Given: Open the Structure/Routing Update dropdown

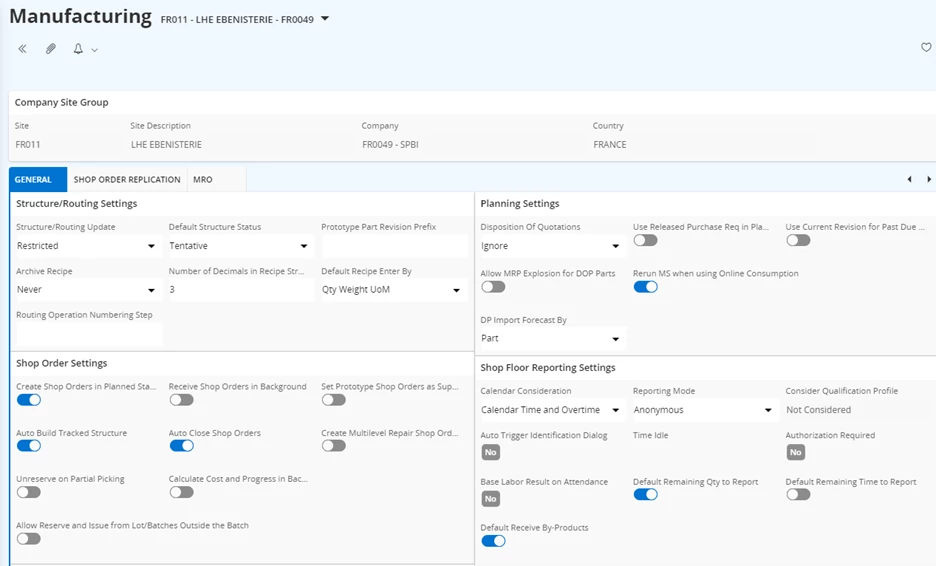Looking at the screenshot, I should [x=86, y=246].
